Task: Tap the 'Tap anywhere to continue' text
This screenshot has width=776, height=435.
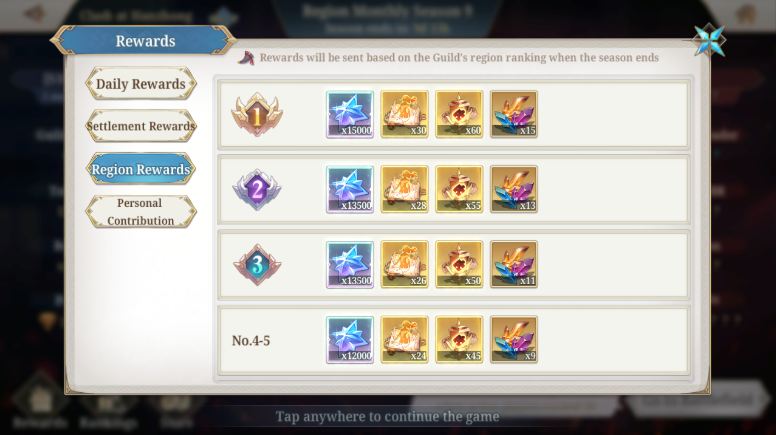Action: [388, 417]
